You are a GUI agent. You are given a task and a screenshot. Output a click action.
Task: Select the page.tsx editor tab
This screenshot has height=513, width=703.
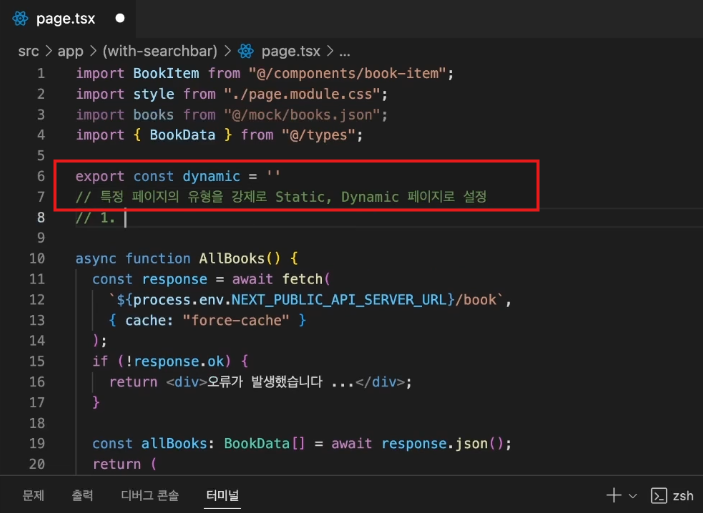(67, 19)
